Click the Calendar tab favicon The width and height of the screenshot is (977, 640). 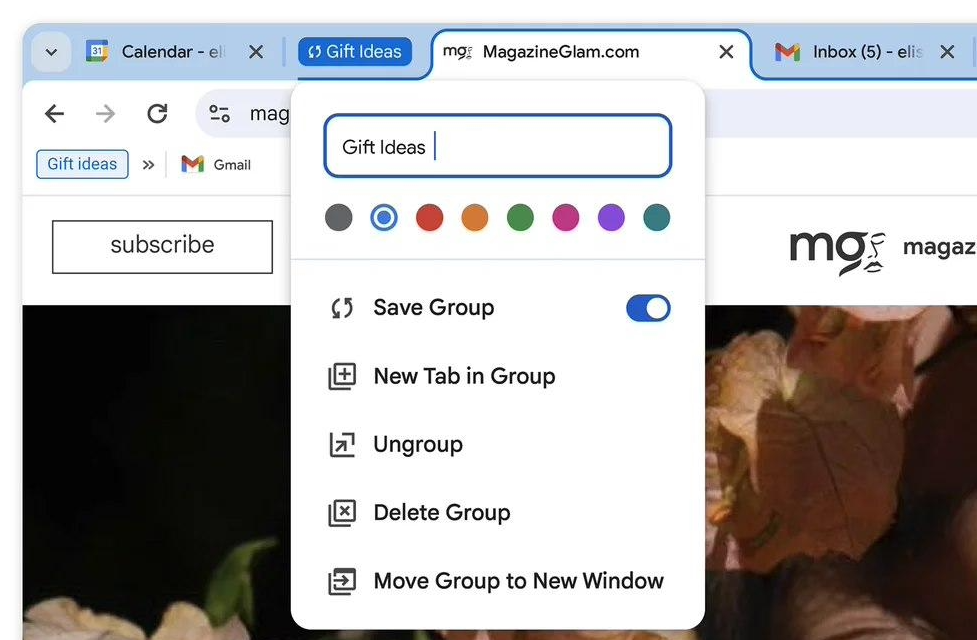pyautogui.click(x=97, y=51)
